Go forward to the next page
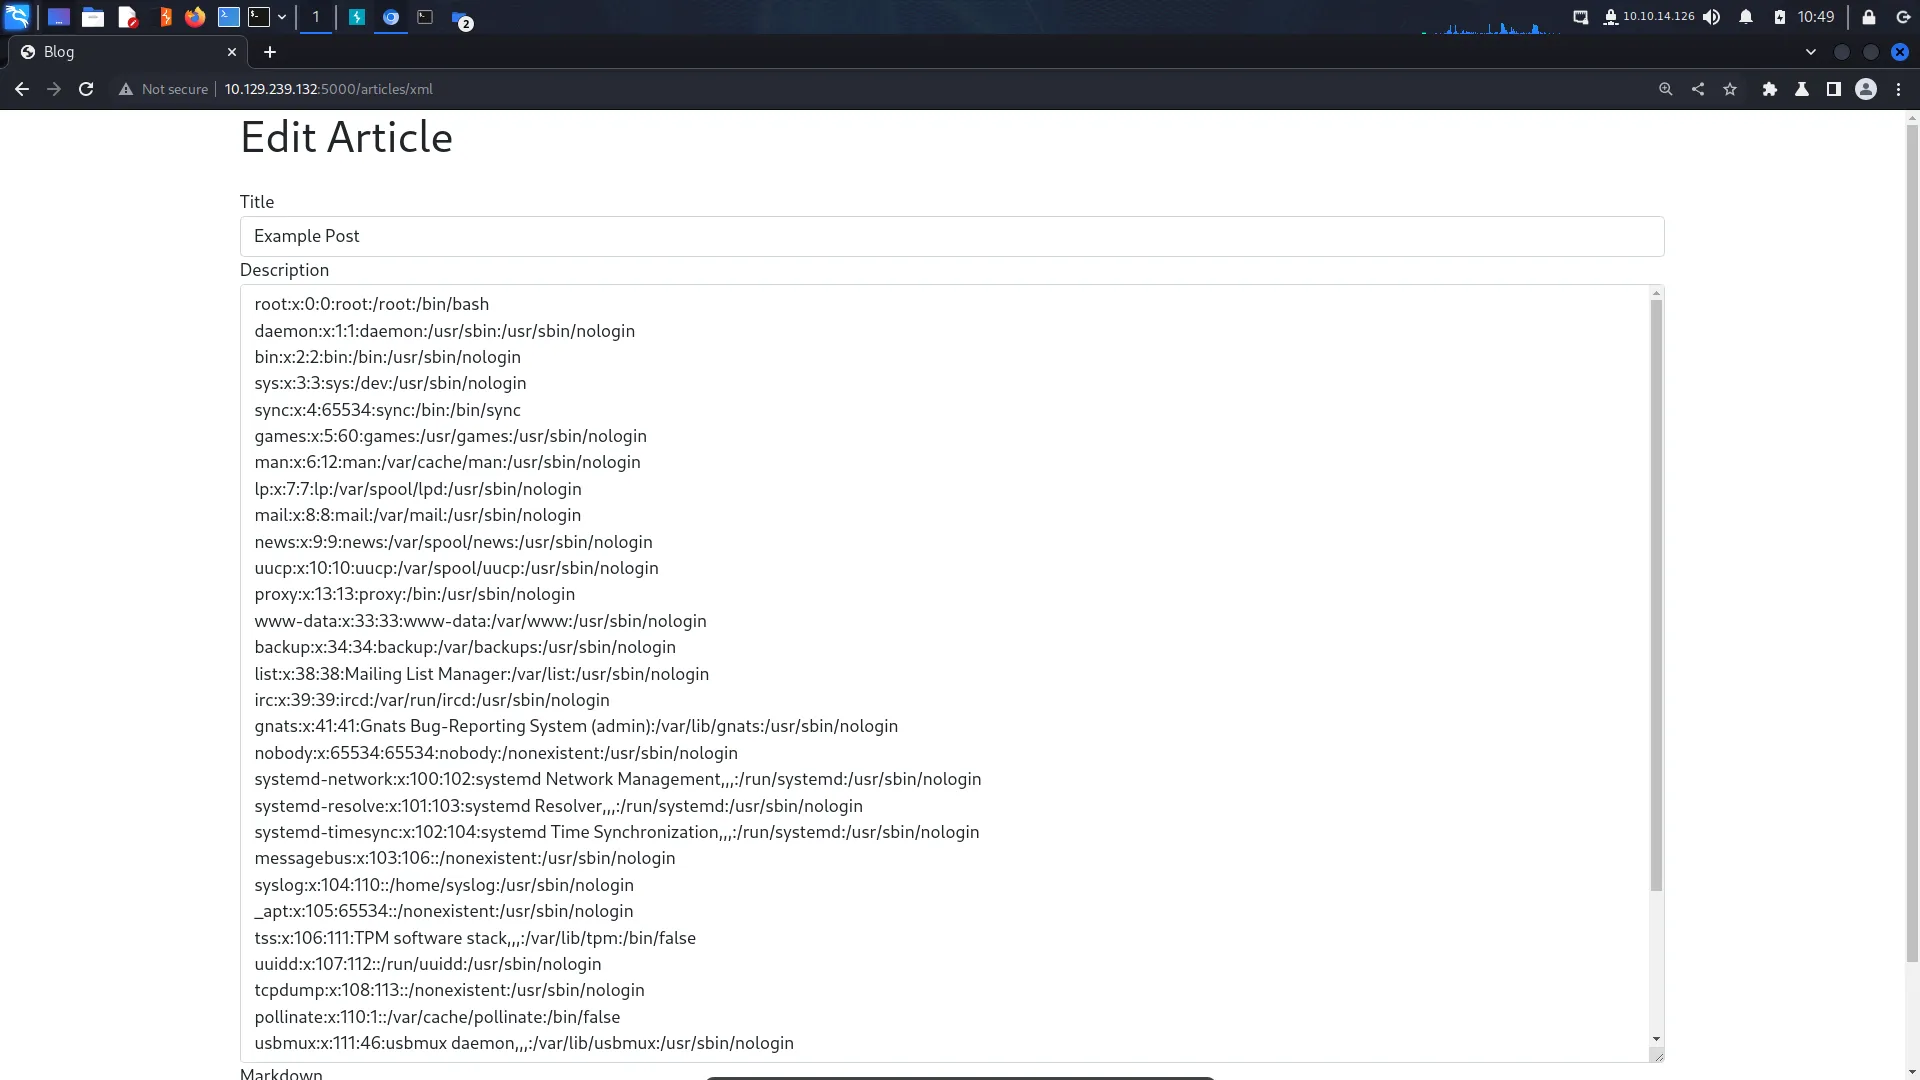1920x1080 pixels. [54, 89]
